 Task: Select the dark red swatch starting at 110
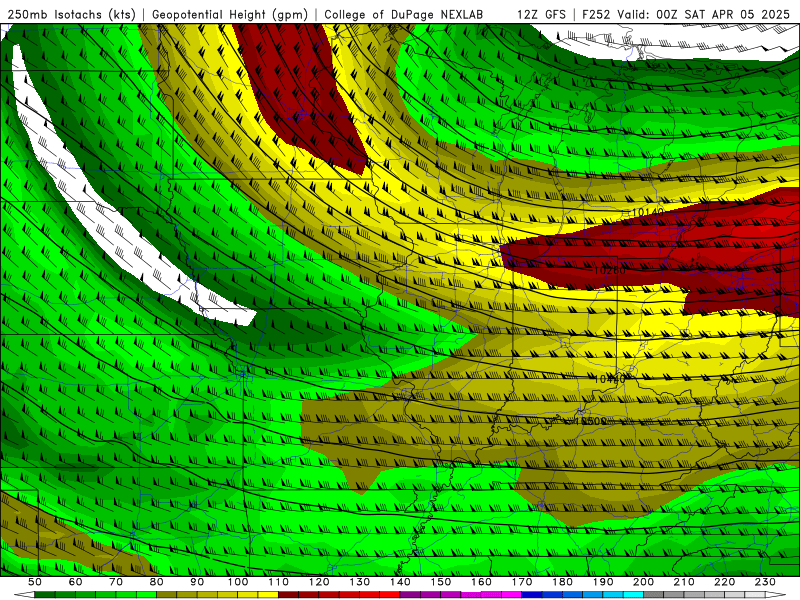tap(288, 595)
